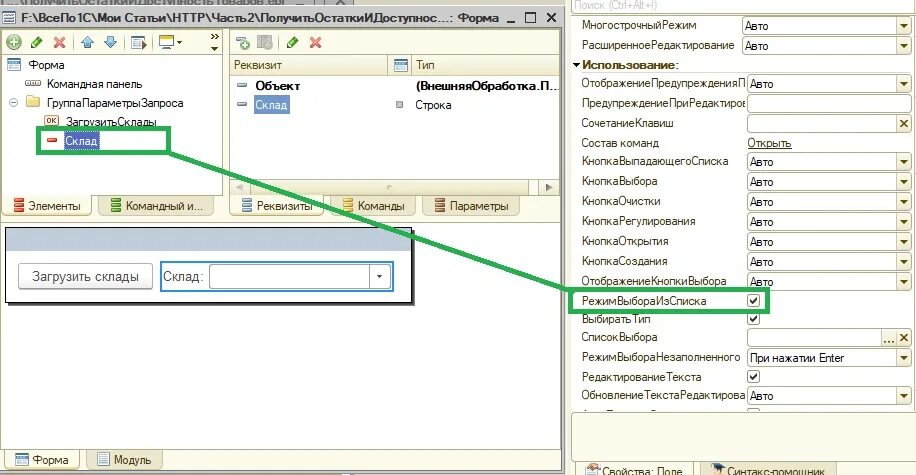Toggle the РежимВыбораИзСписка checkbox
The height and width of the screenshot is (475, 916).
(754, 301)
